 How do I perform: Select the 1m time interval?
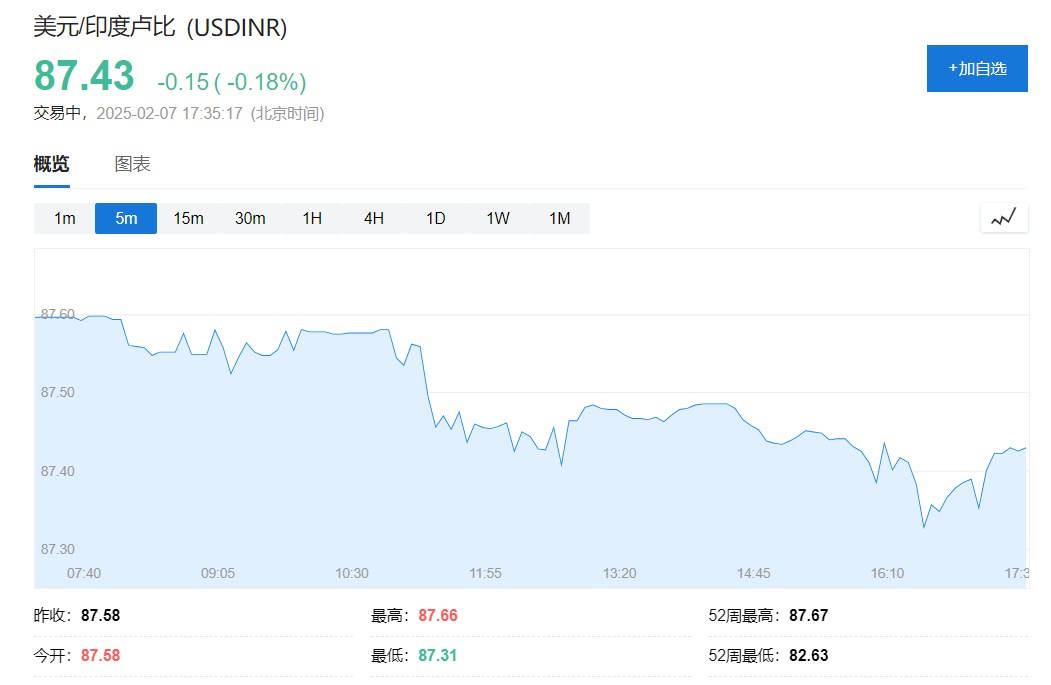pos(65,218)
